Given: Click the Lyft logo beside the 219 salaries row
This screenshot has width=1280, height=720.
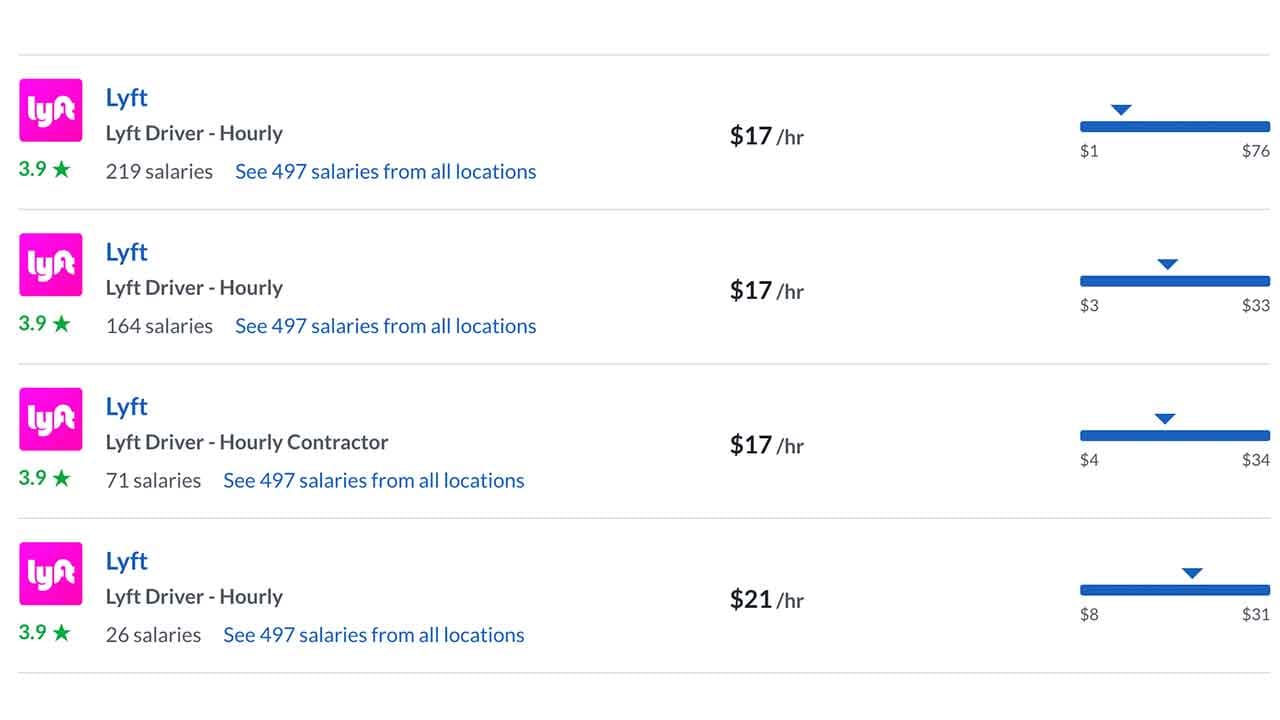Looking at the screenshot, I should tap(50, 110).
